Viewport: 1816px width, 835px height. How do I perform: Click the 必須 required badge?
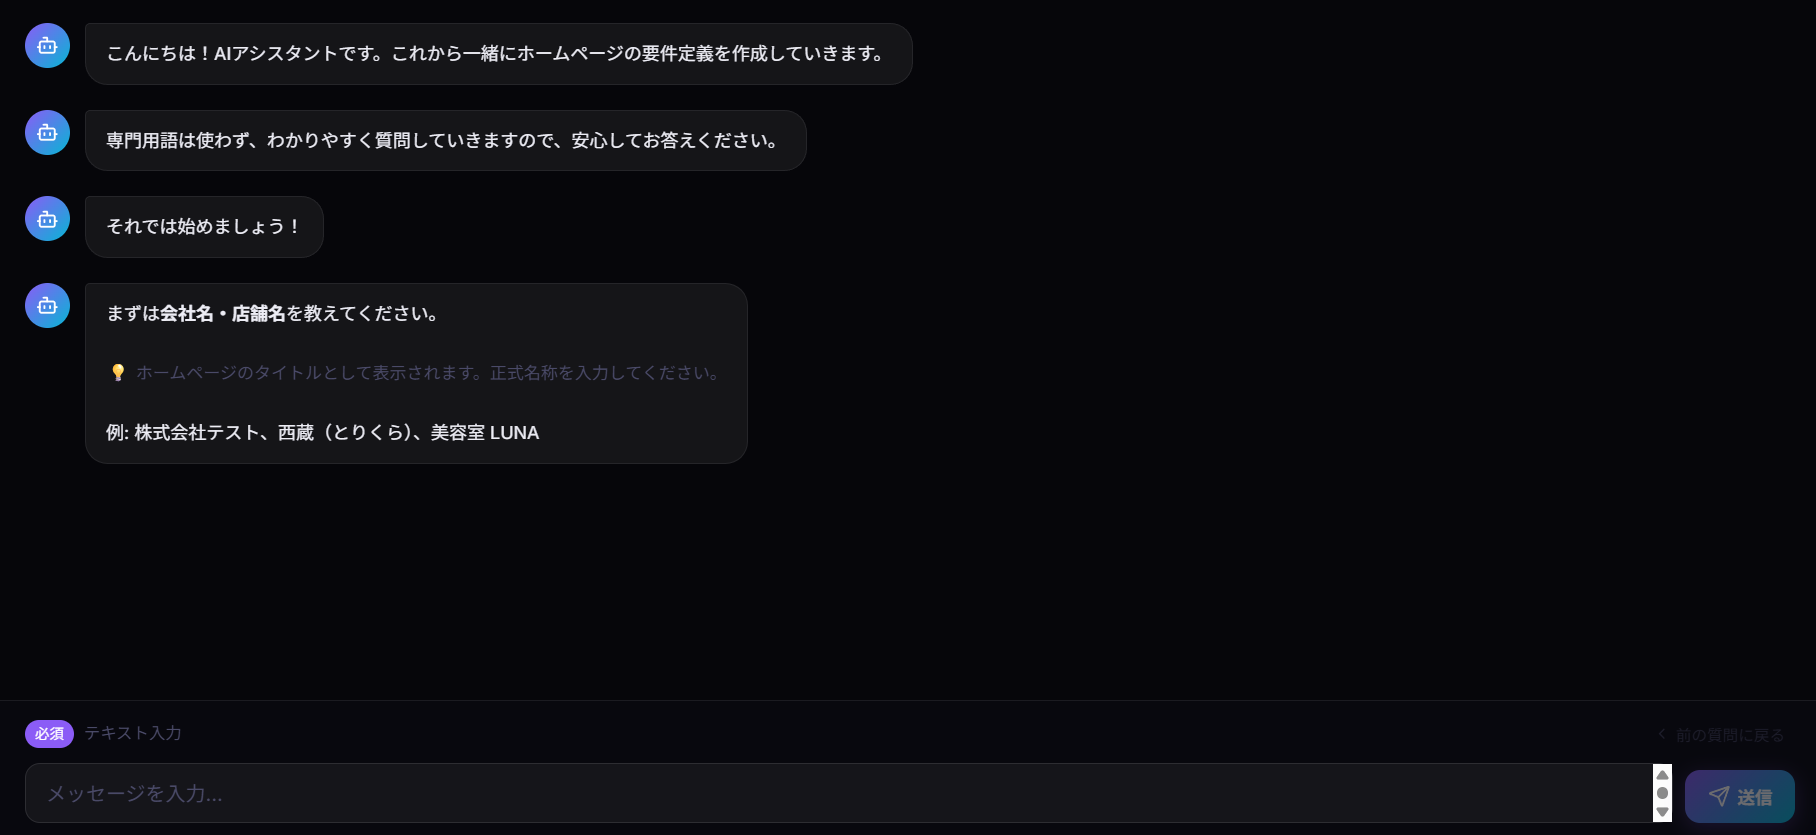click(x=49, y=733)
